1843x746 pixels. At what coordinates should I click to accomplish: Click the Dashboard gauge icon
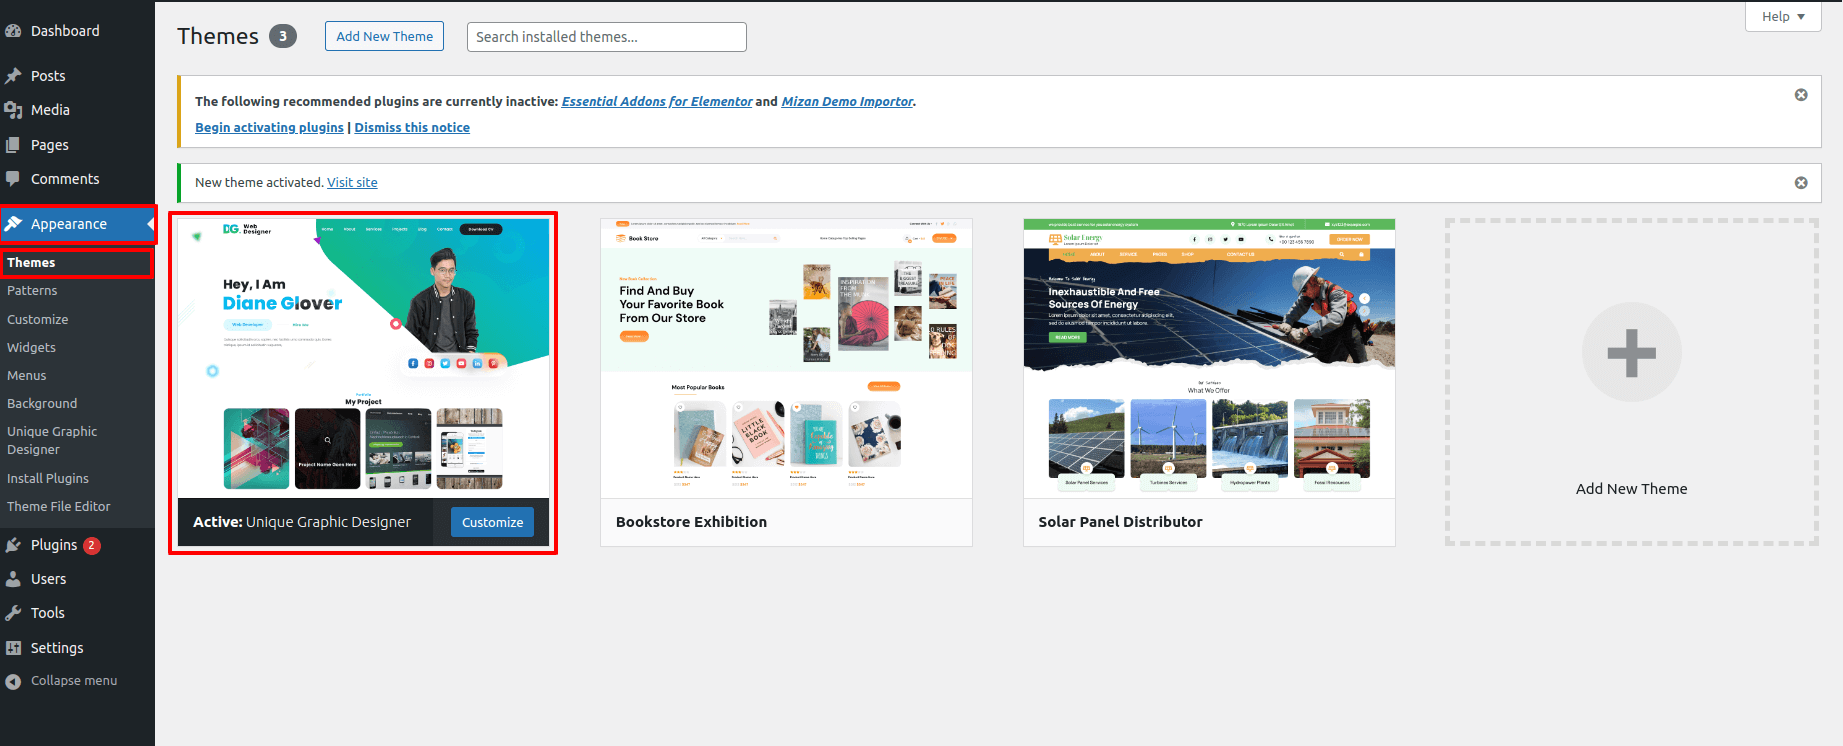[x=13, y=31]
